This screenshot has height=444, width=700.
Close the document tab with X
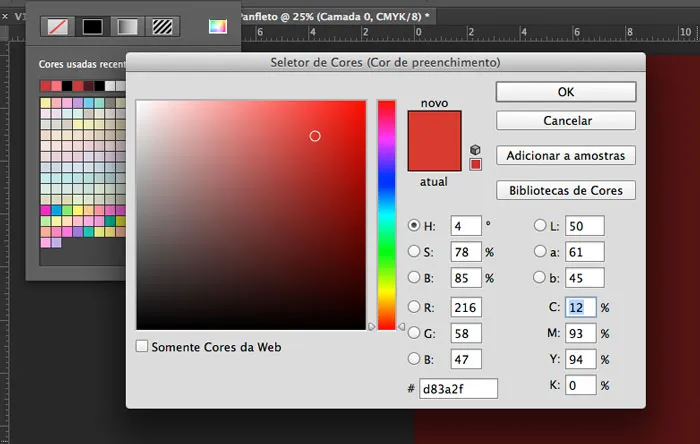coord(5,17)
